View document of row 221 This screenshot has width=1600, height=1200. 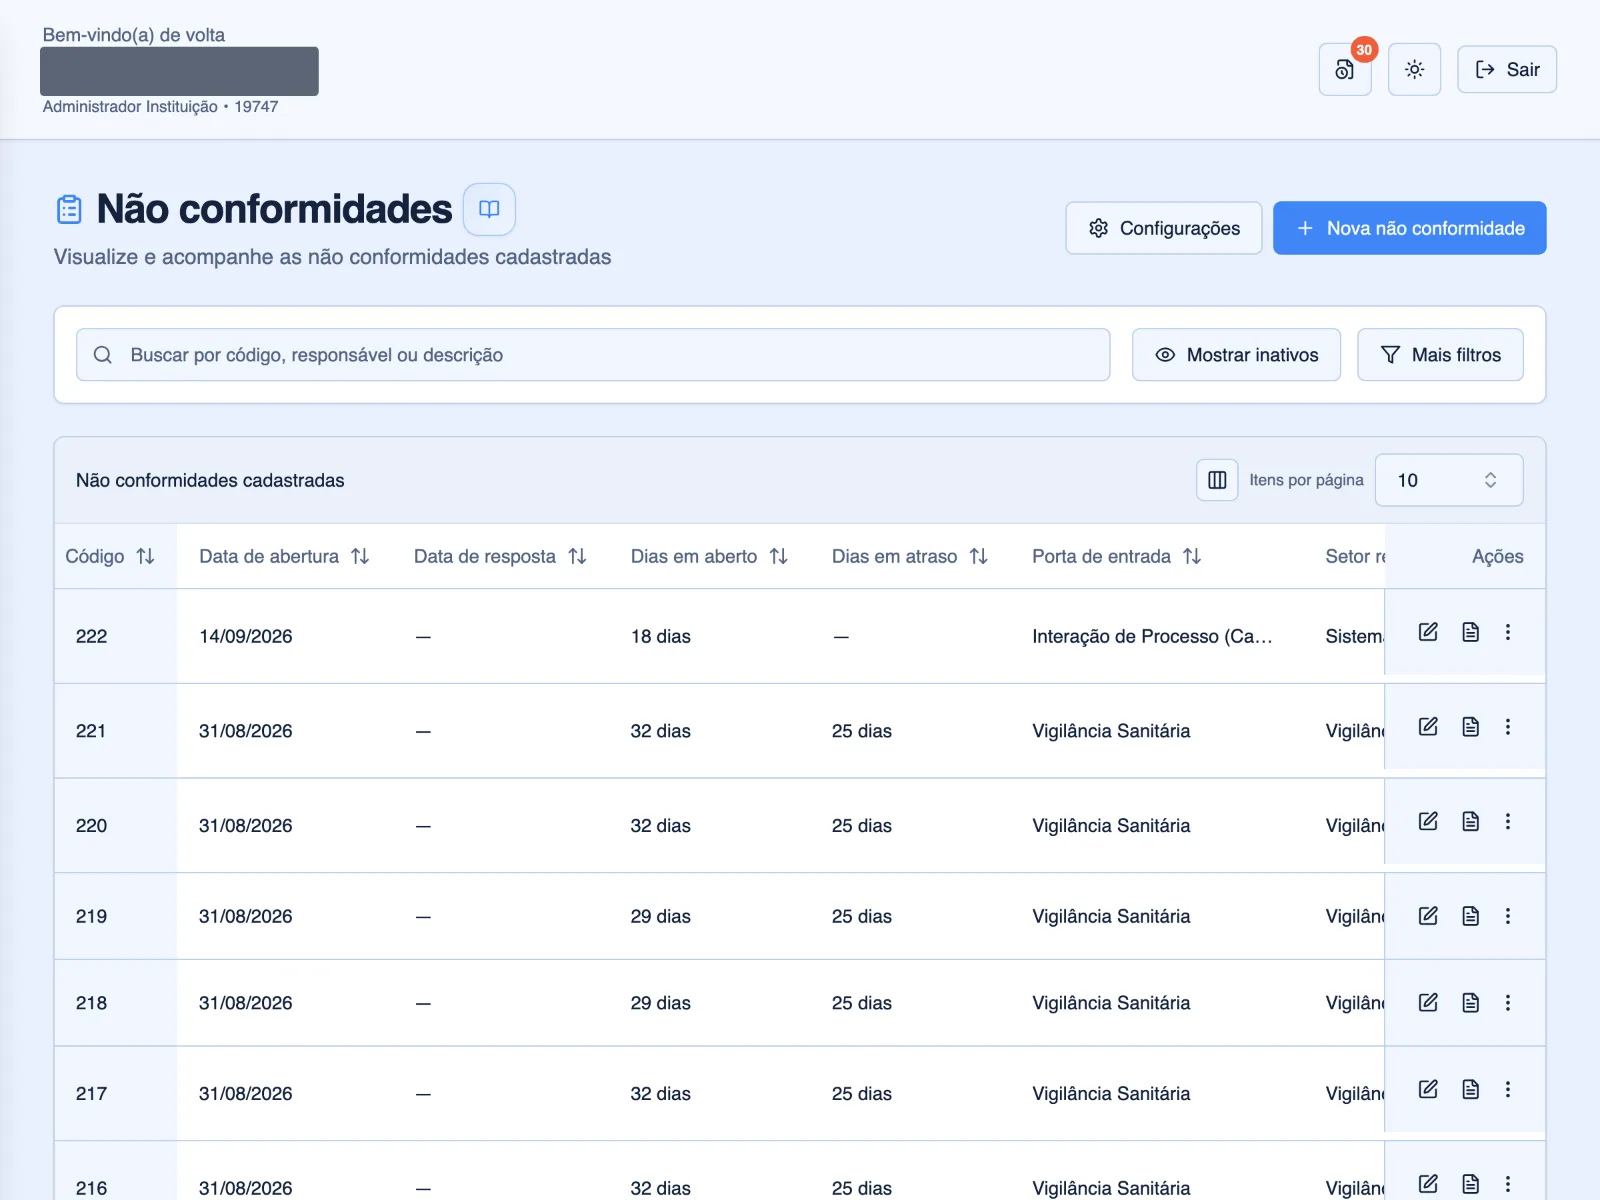coord(1470,727)
